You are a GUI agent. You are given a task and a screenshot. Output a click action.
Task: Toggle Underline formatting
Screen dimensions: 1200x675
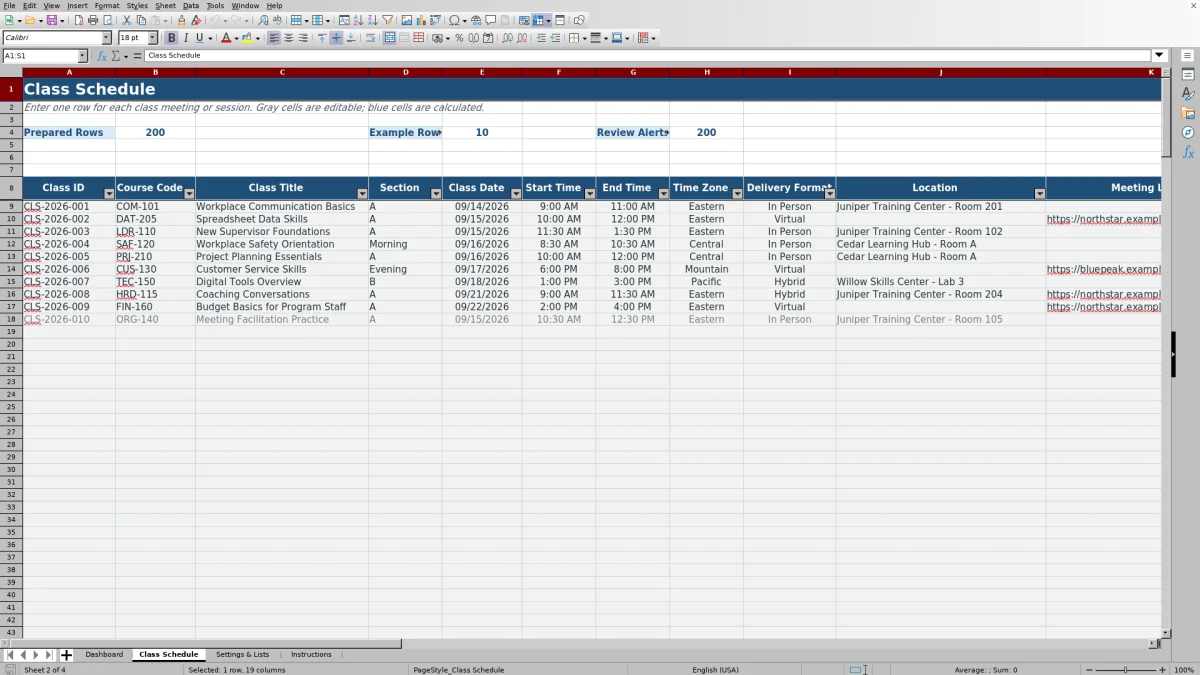point(199,38)
